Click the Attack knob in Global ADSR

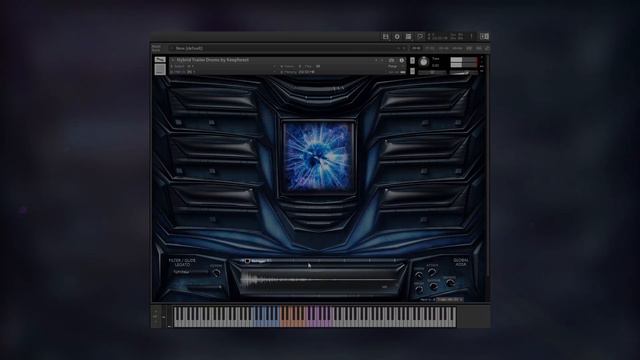point(432,272)
